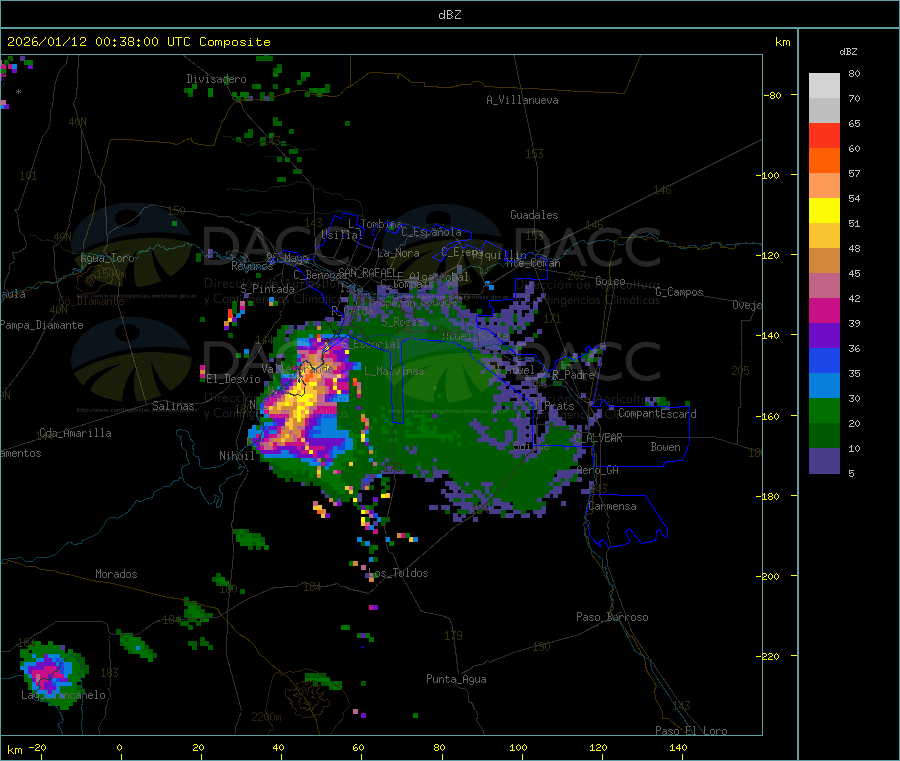
Task: Click the Morados map label
Action: (x=116, y=574)
